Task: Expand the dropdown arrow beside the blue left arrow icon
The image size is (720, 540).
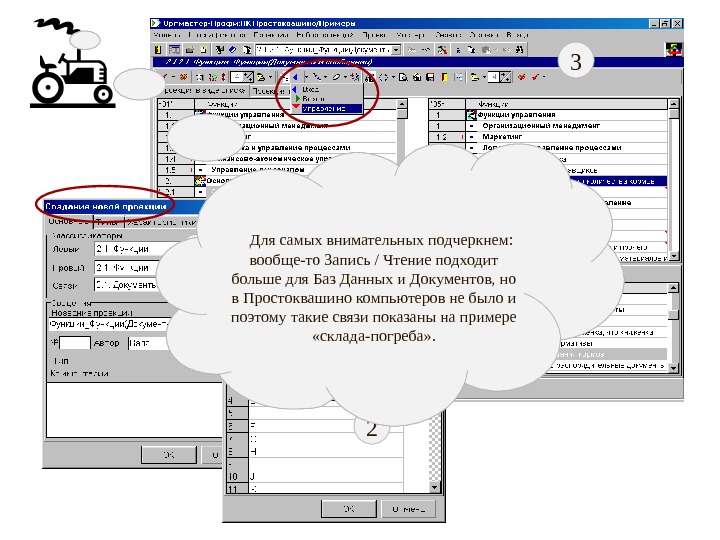Action: [x=304, y=77]
